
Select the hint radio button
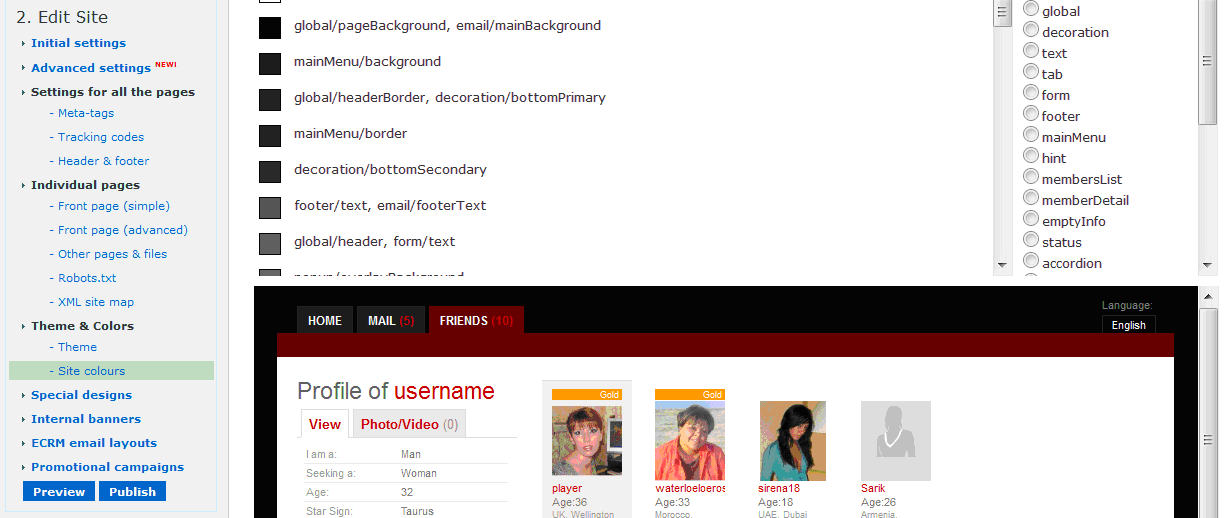click(1031, 156)
